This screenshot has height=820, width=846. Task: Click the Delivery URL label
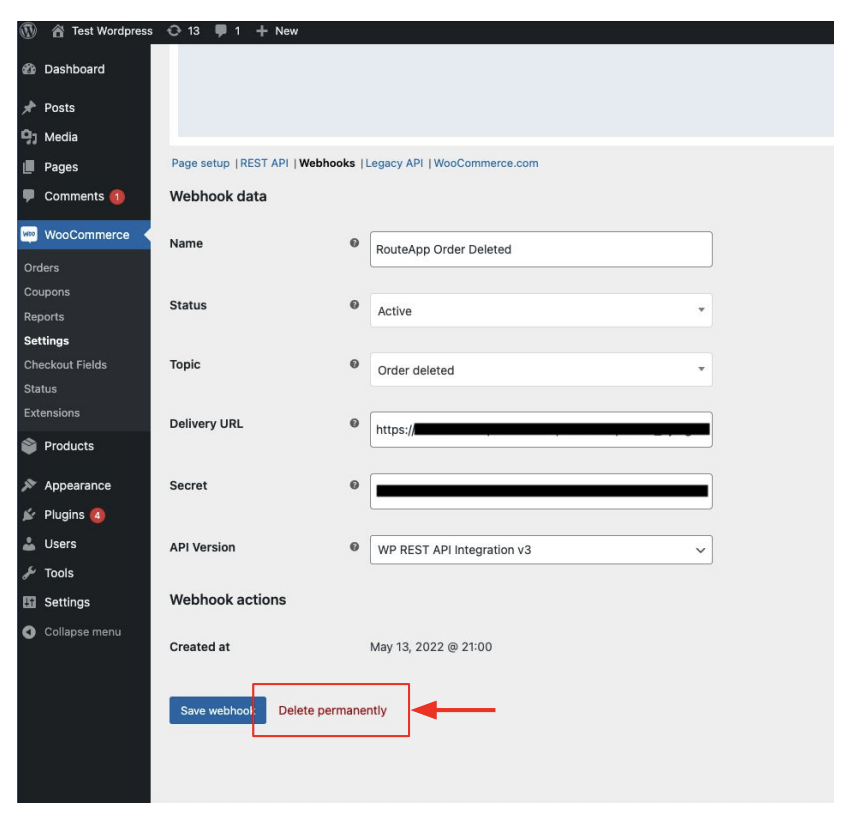click(x=206, y=423)
